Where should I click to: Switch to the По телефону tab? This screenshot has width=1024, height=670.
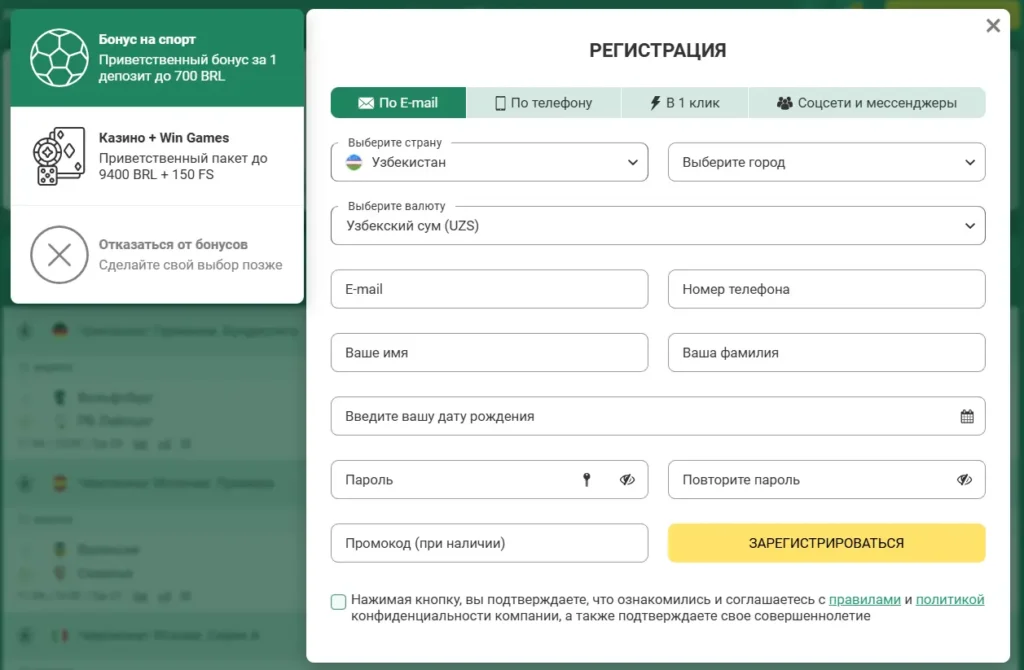click(544, 103)
